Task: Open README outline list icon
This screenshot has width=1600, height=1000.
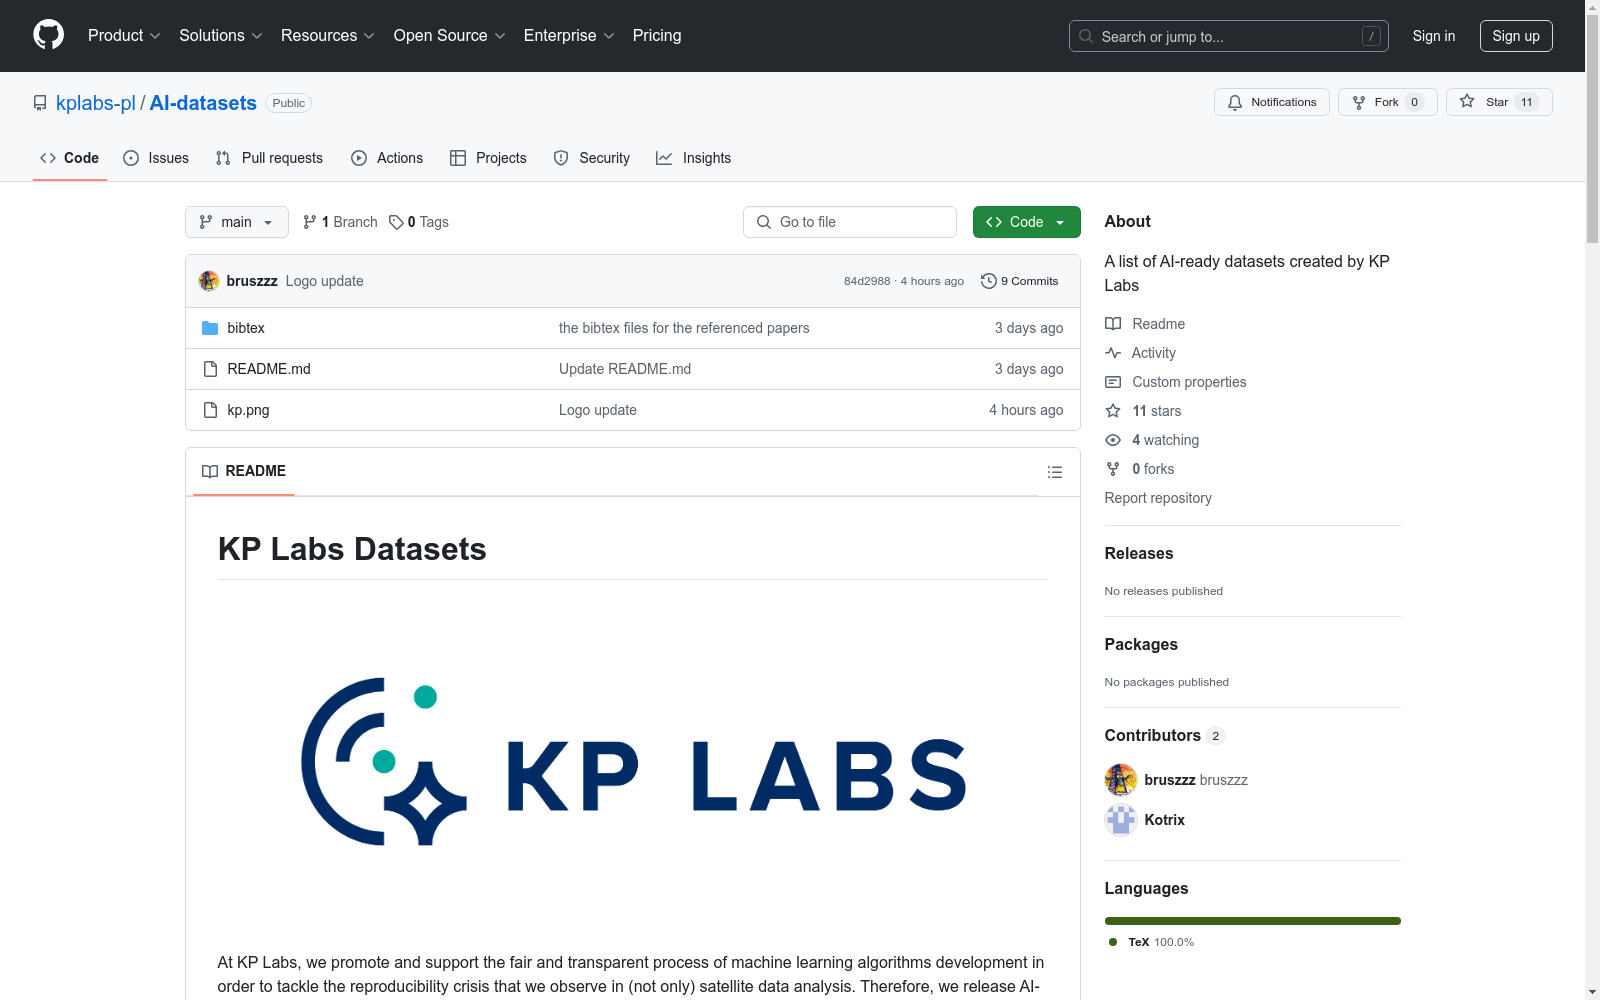Action: pyautogui.click(x=1055, y=472)
